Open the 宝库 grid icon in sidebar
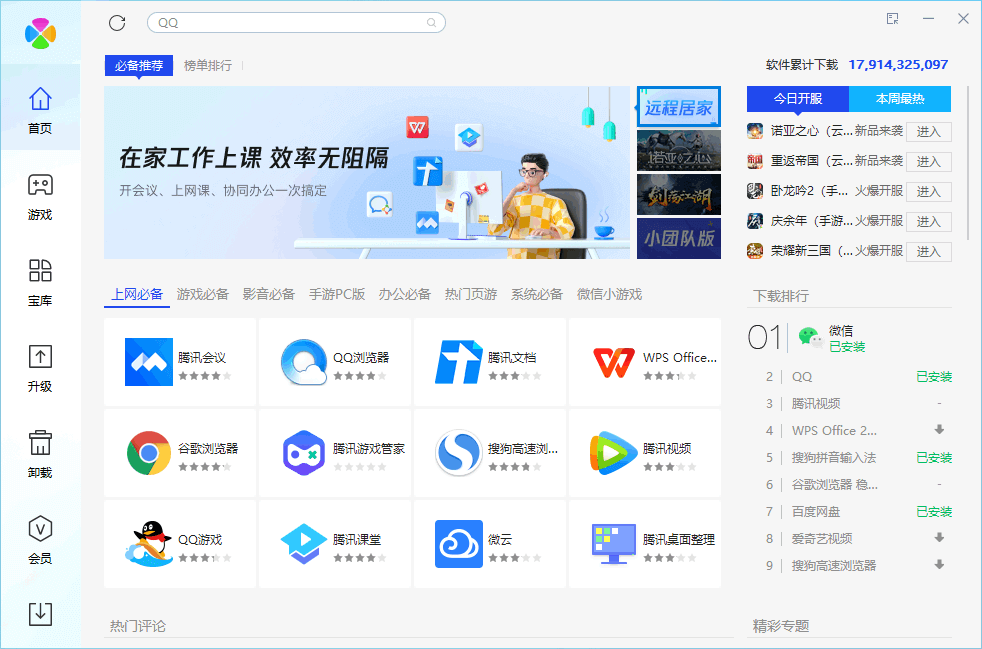This screenshot has width=982, height=649. point(40,271)
